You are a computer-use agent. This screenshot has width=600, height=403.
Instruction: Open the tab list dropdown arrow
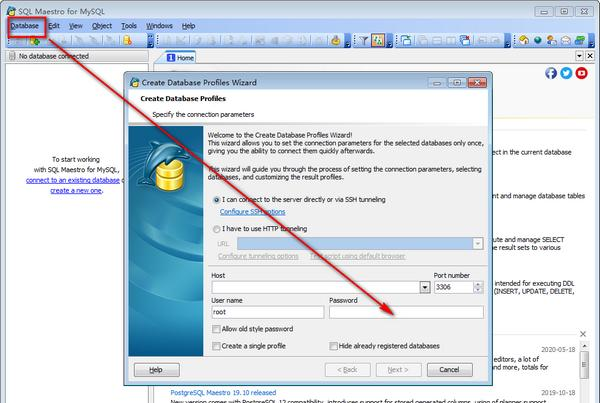pyautogui.click(x=579, y=56)
